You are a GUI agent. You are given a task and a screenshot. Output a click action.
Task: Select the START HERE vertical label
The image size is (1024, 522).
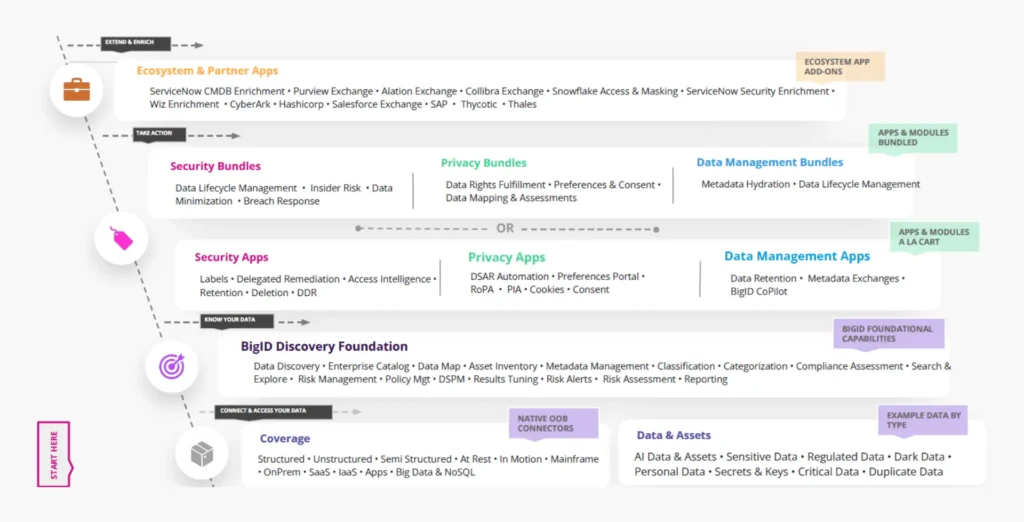(53, 454)
